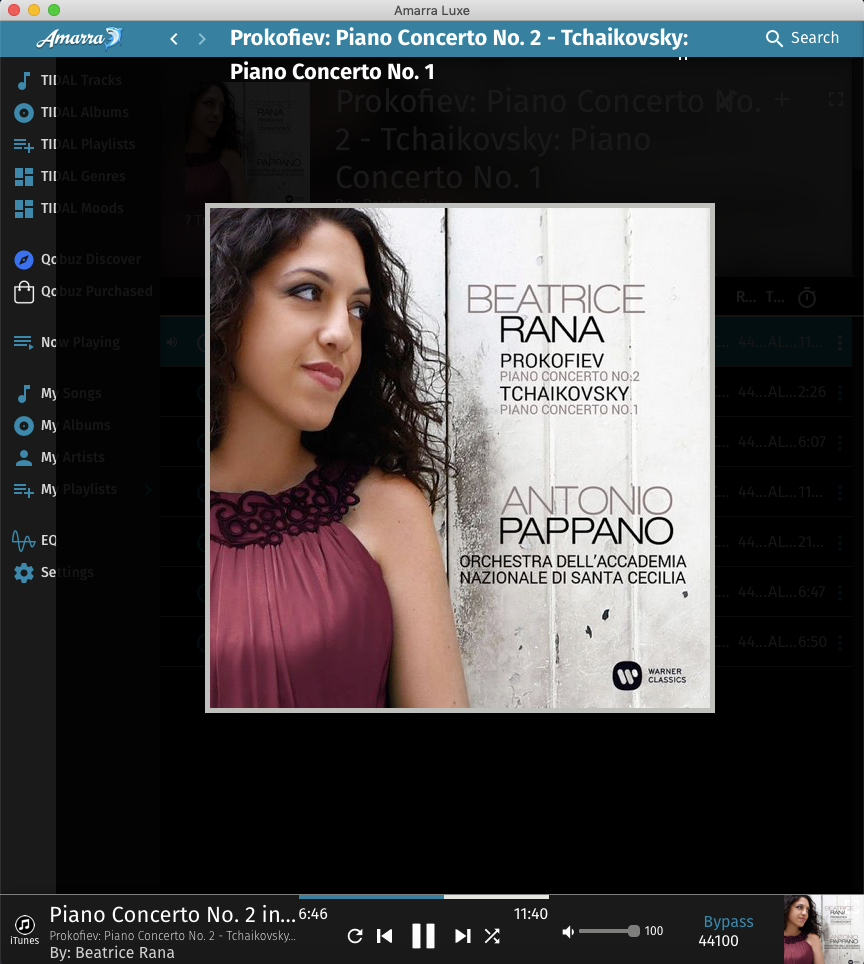This screenshot has height=964, width=864.
Task: Toggle shuffle playback
Action: (492, 936)
